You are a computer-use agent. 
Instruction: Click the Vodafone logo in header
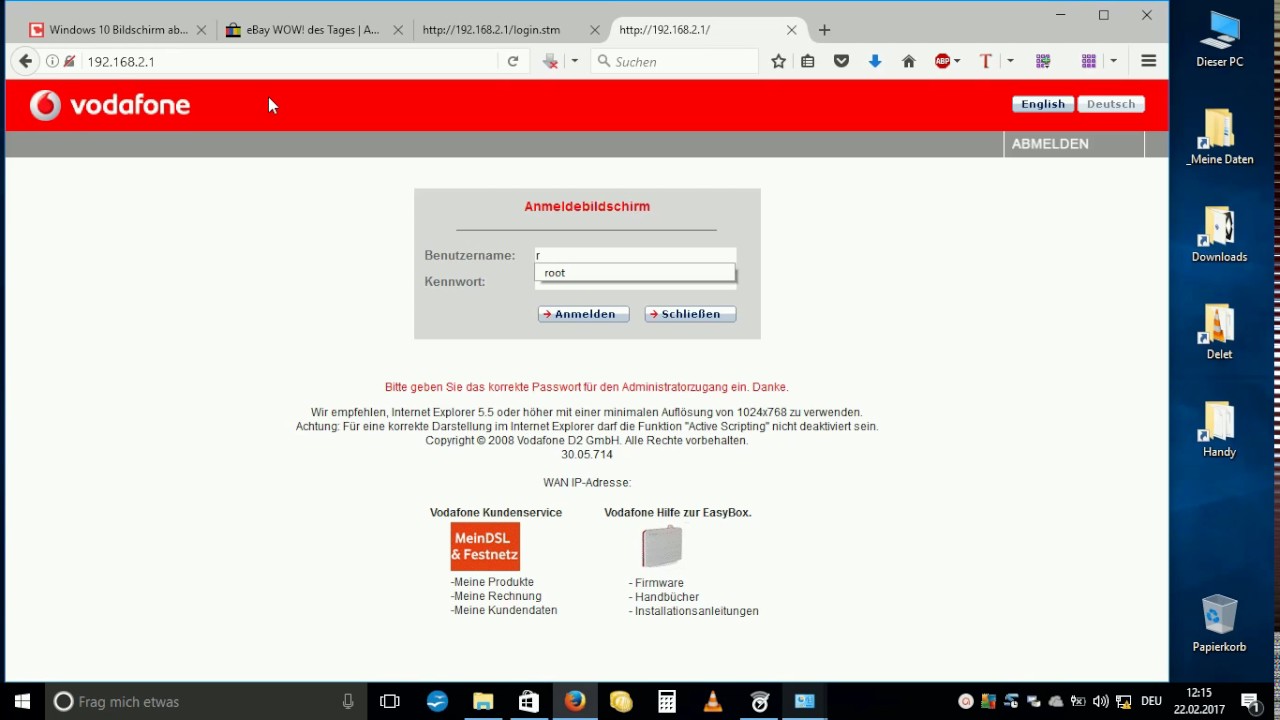(109, 105)
